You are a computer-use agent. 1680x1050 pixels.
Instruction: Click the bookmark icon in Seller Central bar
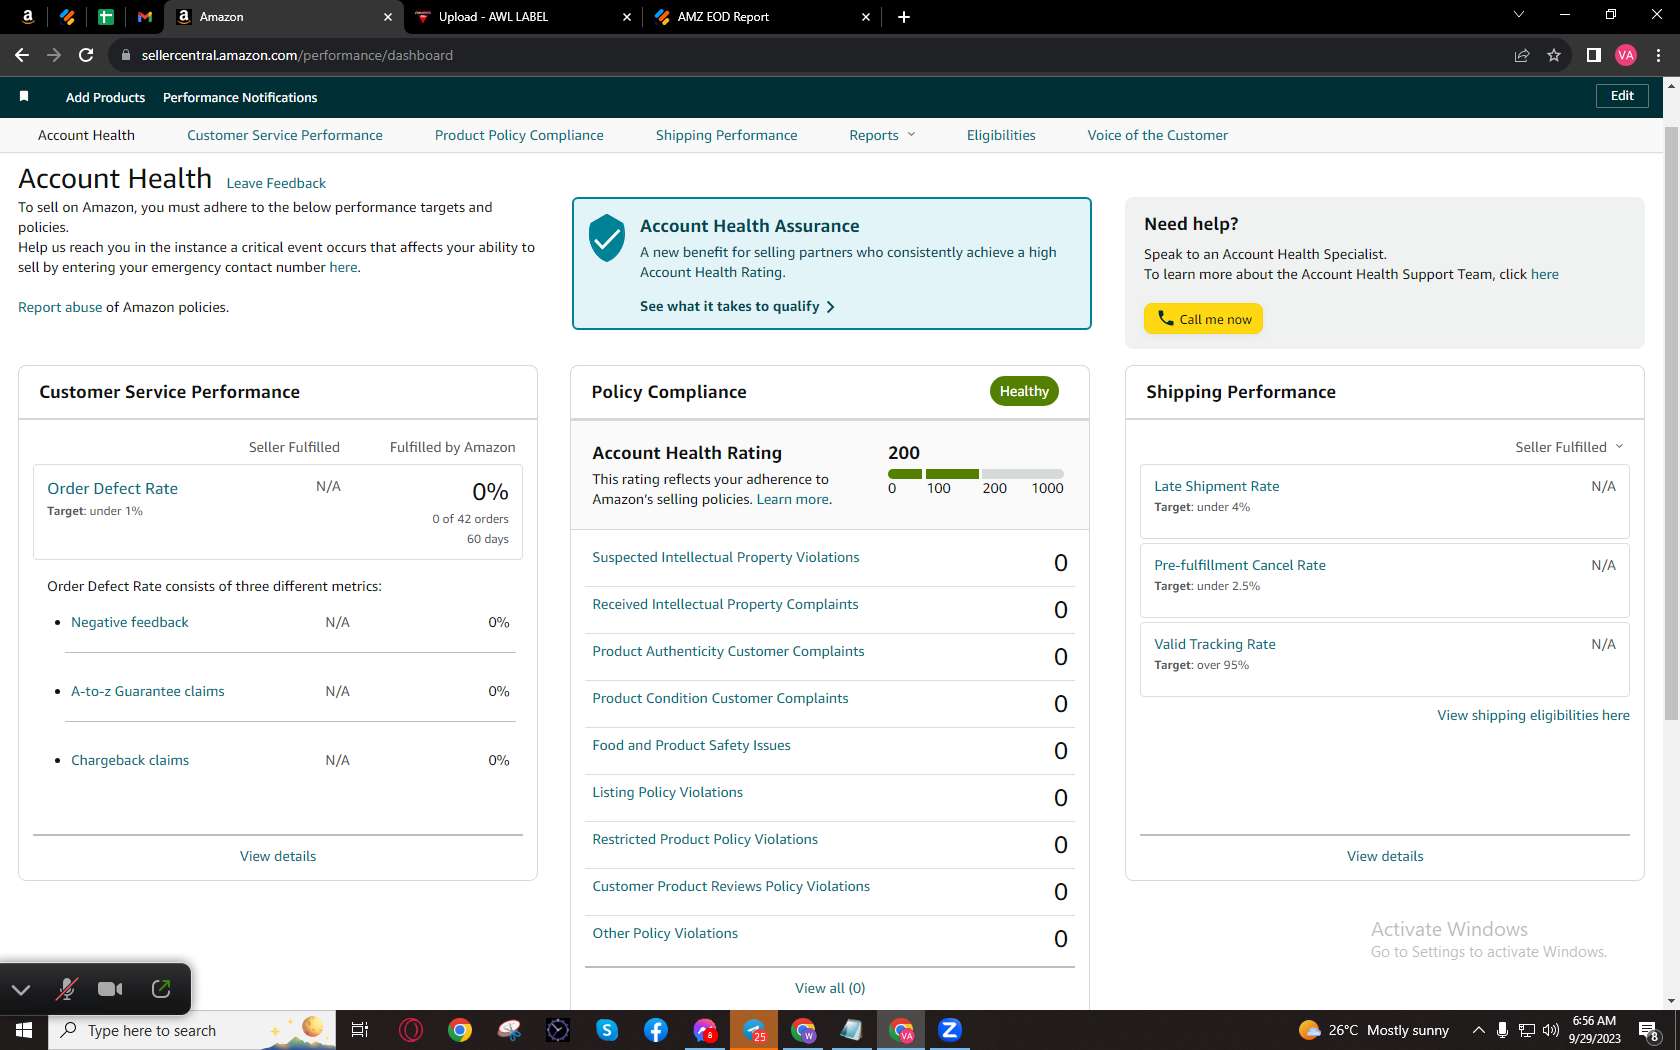click(24, 96)
